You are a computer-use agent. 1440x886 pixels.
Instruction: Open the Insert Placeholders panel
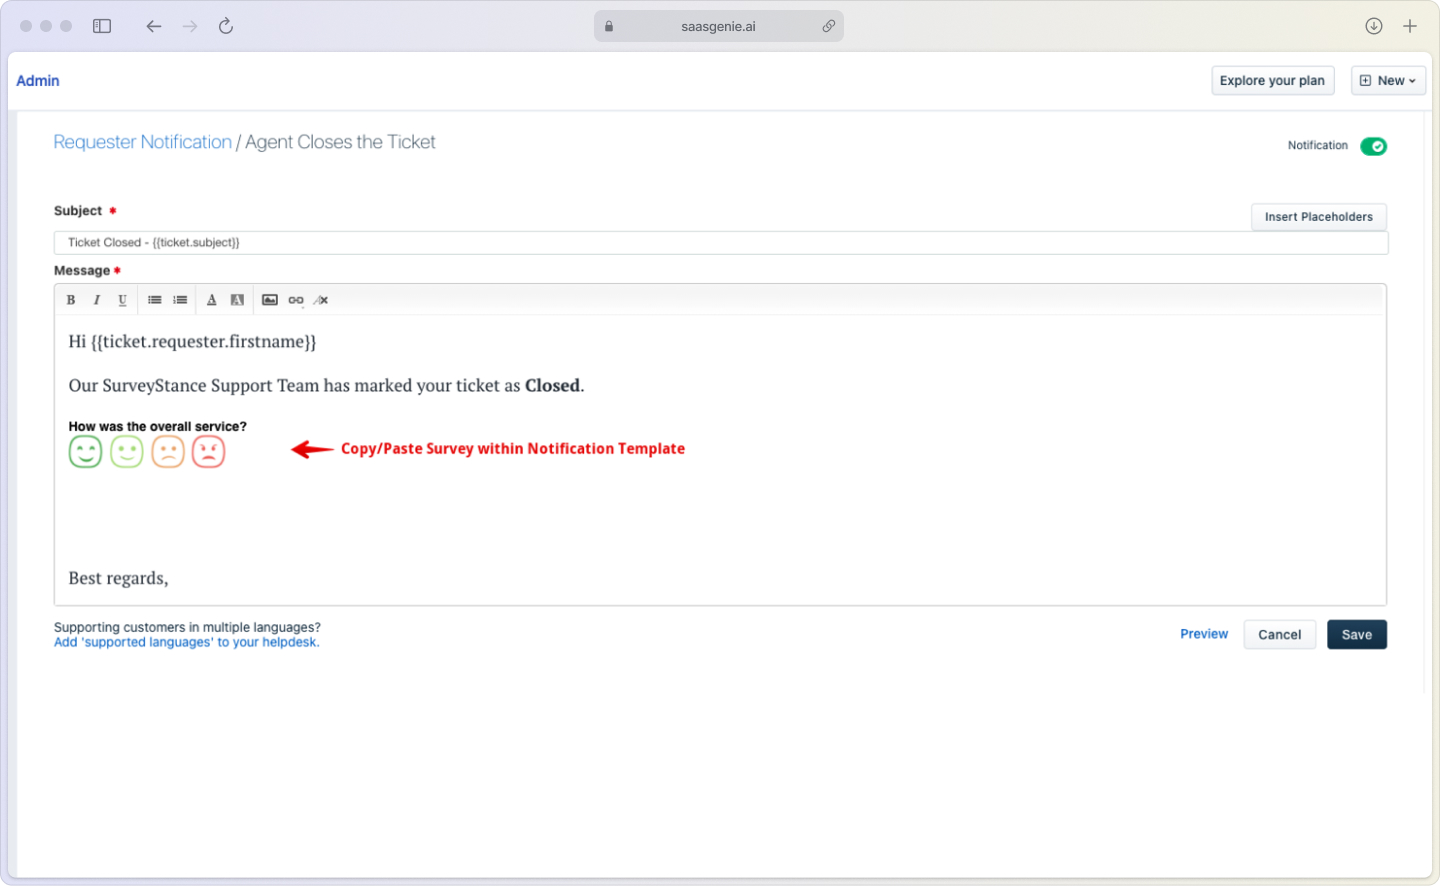pyautogui.click(x=1318, y=217)
